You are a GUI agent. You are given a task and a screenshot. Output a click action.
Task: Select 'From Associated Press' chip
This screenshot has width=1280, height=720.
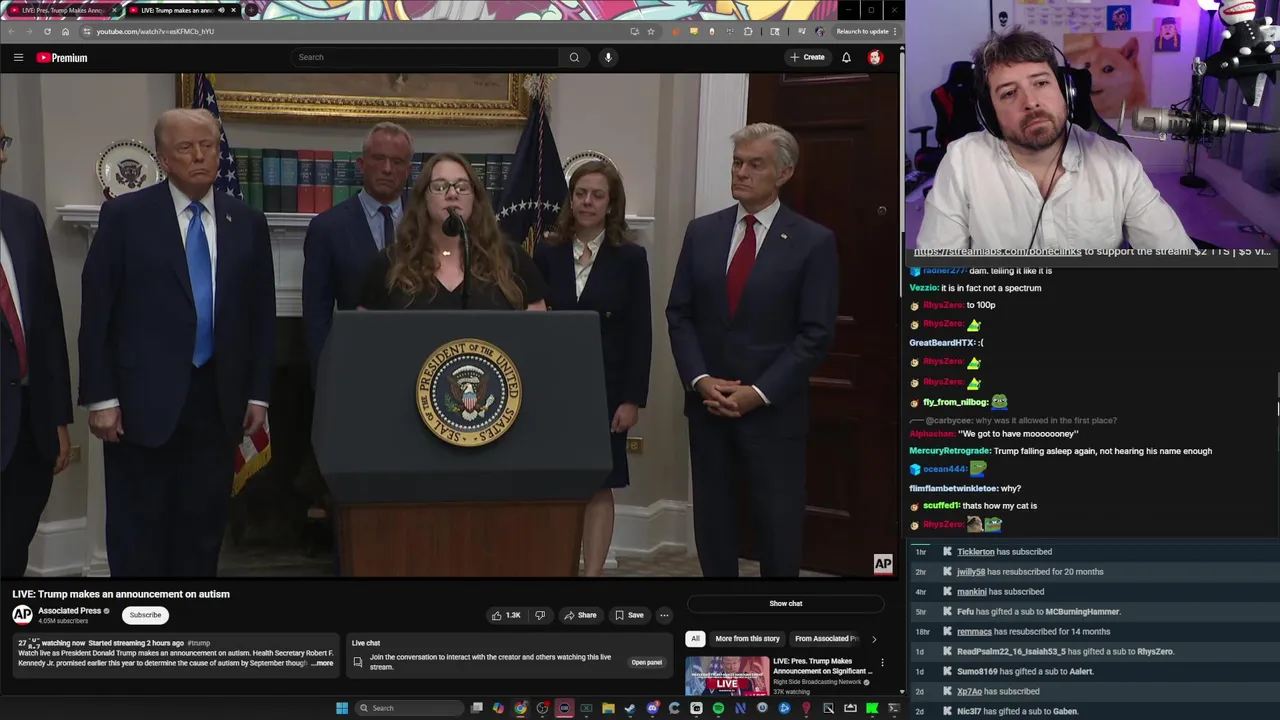[826, 638]
